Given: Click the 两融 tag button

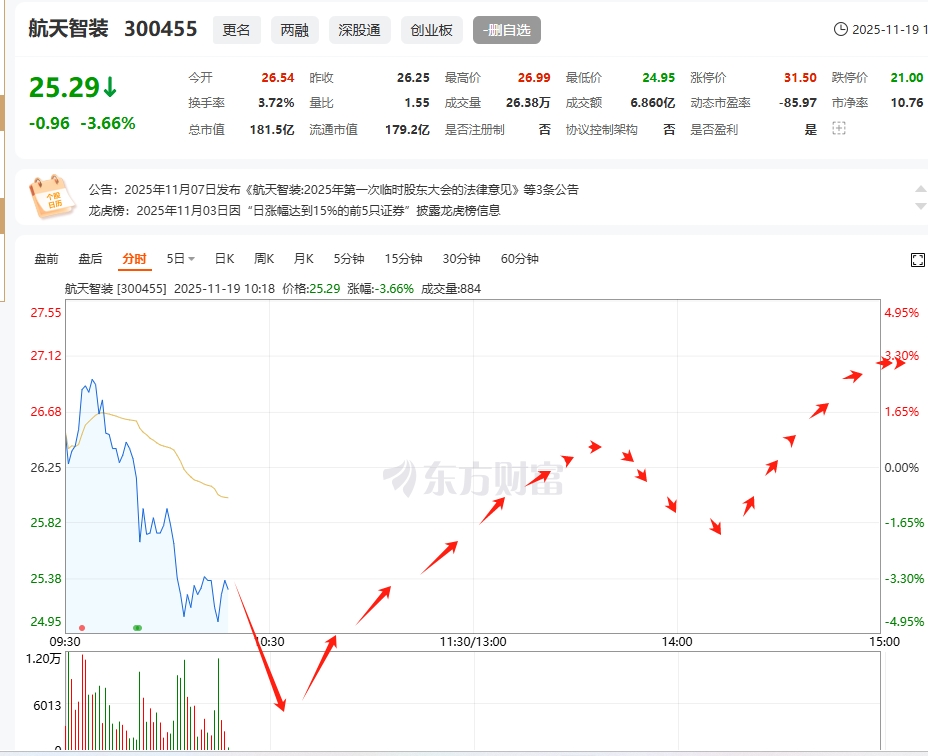Looking at the screenshot, I should tap(295, 30).
